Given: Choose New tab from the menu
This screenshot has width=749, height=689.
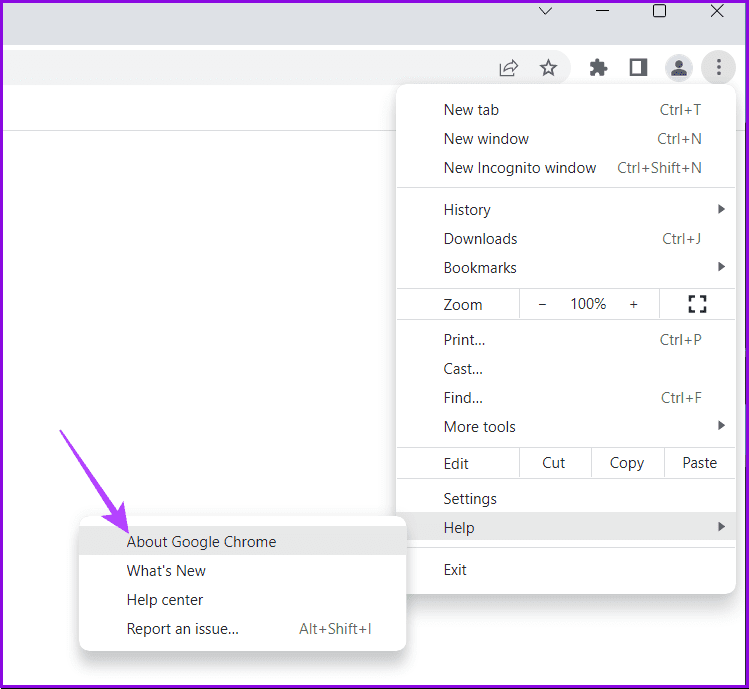Looking at the screenshot, I should 566,110.
